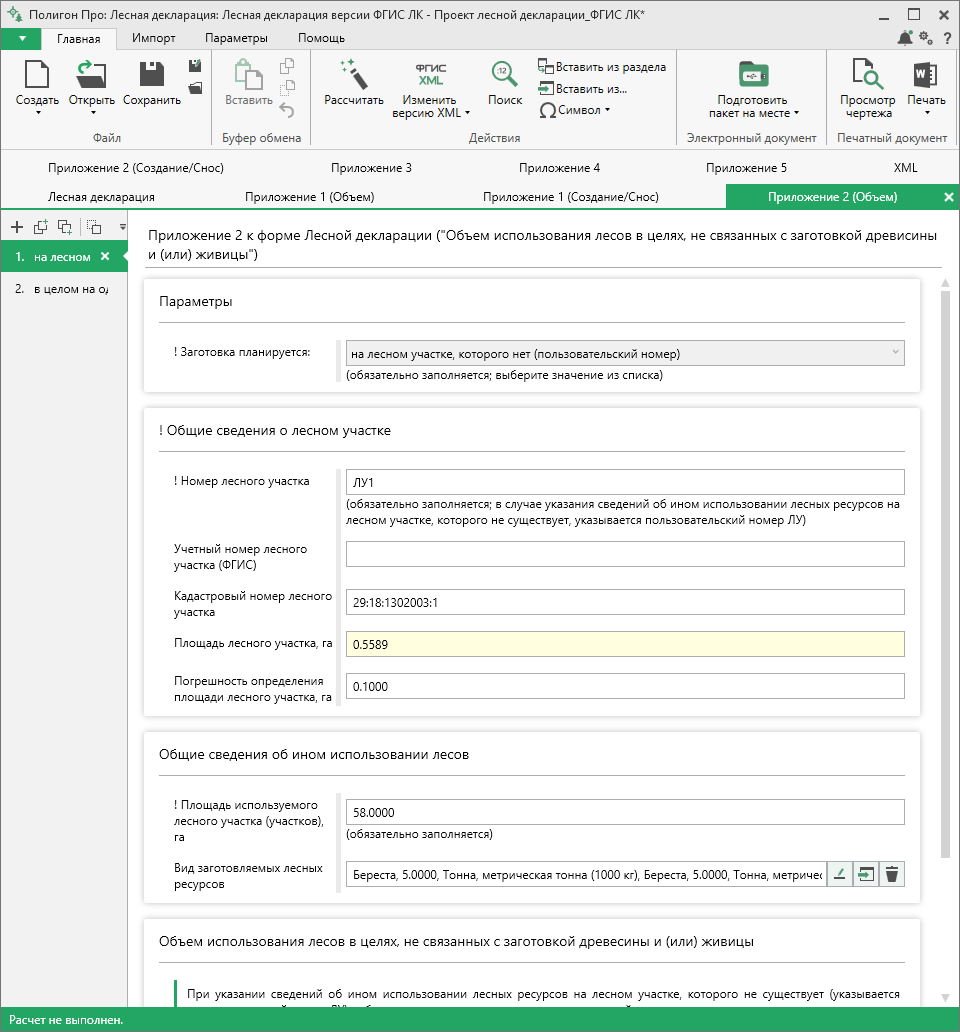Image resolution: width=960 pixels, height=1032 pixels.
Task: Open the Помощь ribbon tab
Action: pos(321,38)
